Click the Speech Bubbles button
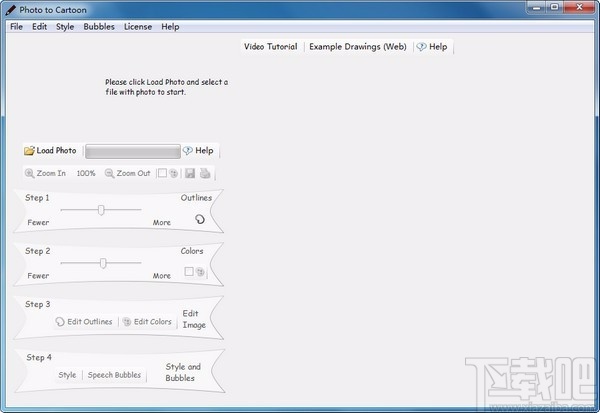The height and width of the screenshot is (413, 600). coord(114,375)
